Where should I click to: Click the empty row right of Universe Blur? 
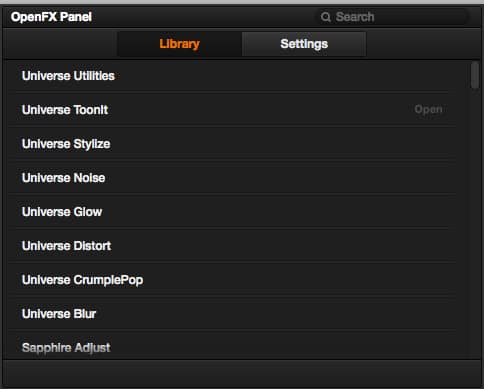tap(273, 314)
